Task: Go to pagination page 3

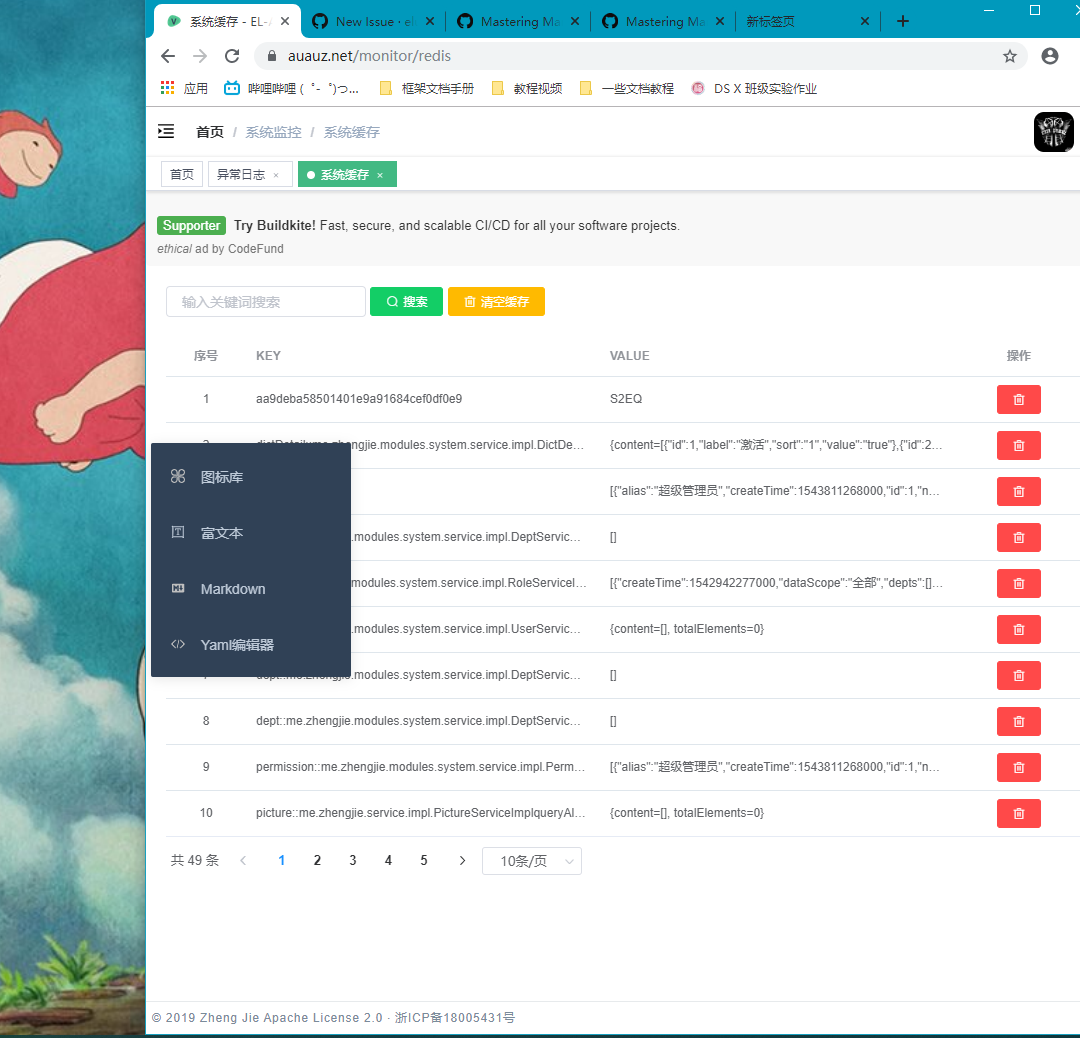Action: pos(353,860)
